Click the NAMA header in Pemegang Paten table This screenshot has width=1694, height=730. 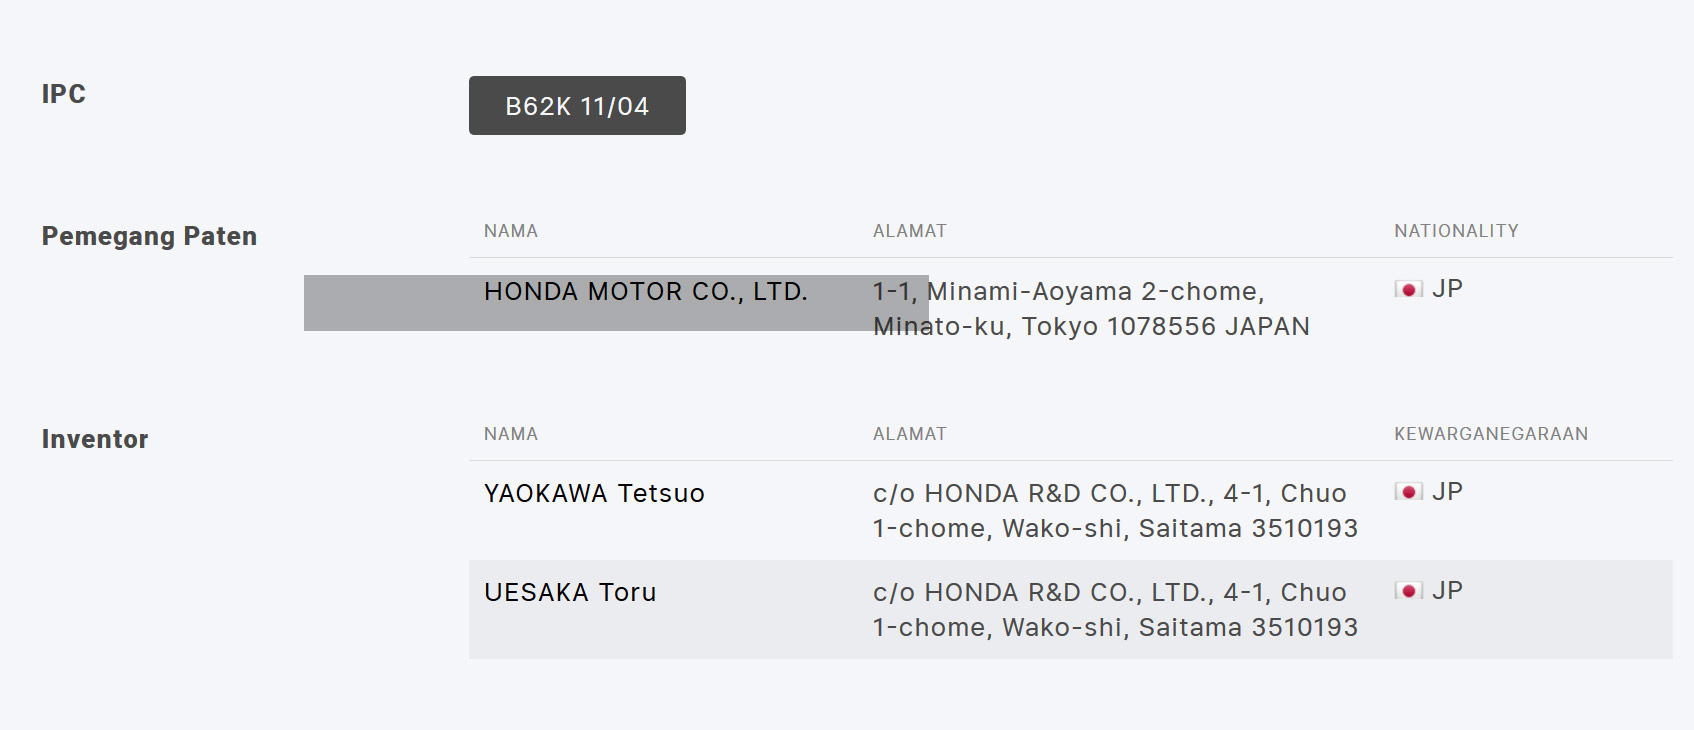coord(511,231)
